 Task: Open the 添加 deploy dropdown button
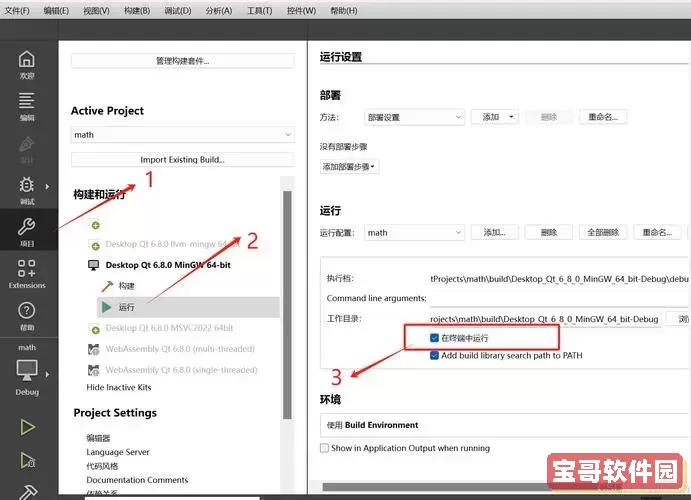[x=494, y=117]
